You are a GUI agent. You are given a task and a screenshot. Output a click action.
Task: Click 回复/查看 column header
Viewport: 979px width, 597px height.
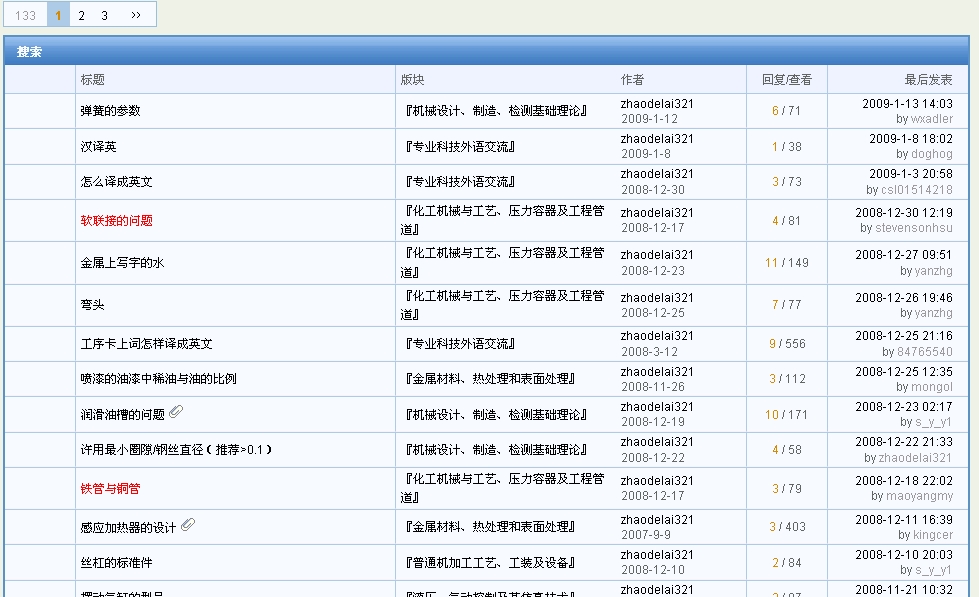(x=787, y=80)
